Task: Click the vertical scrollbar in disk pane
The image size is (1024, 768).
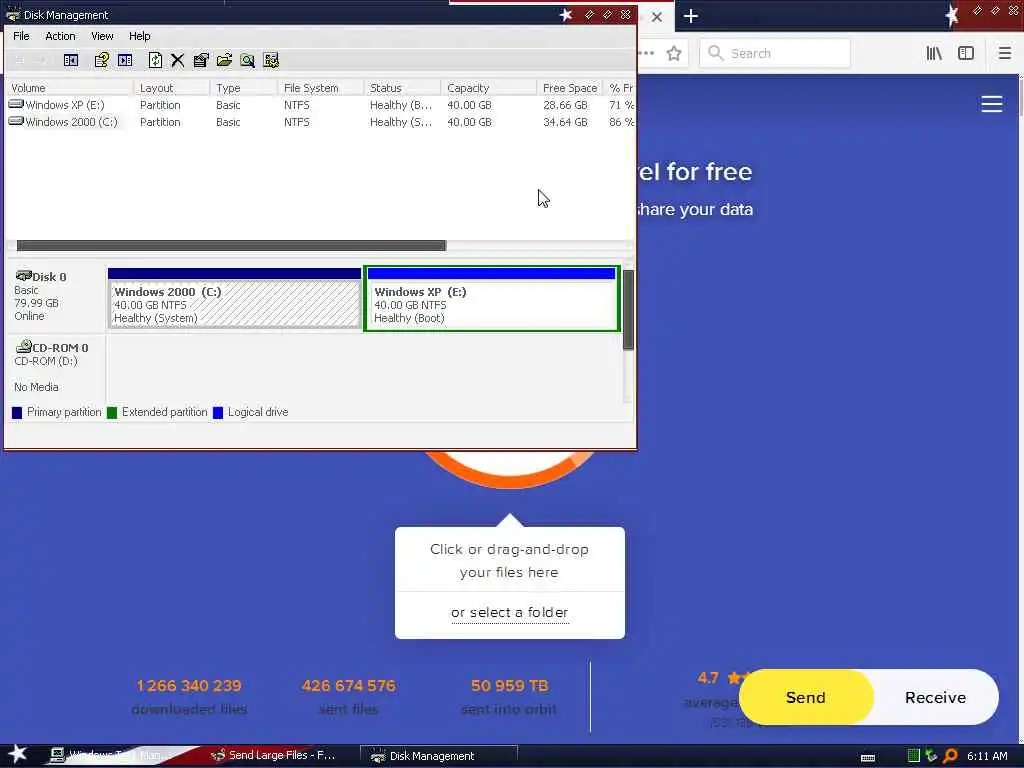Action: (628, 310)
